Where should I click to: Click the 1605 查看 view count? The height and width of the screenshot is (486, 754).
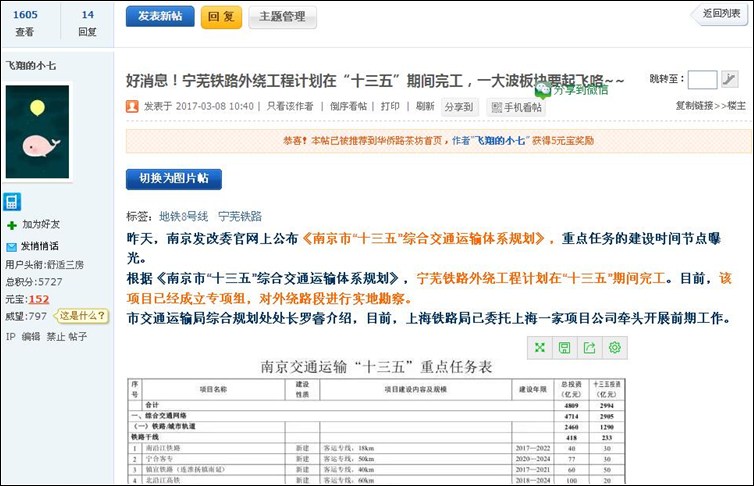click(x=25, y=23)
